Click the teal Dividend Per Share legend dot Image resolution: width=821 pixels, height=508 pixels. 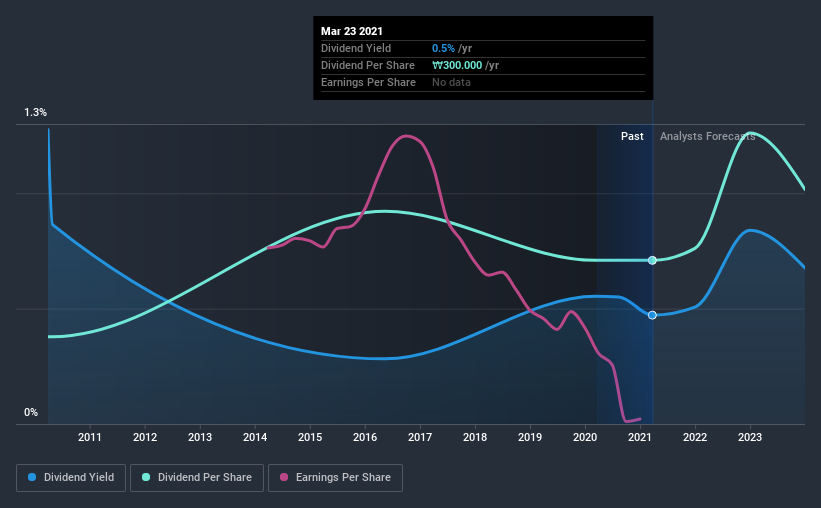point(146,477)
